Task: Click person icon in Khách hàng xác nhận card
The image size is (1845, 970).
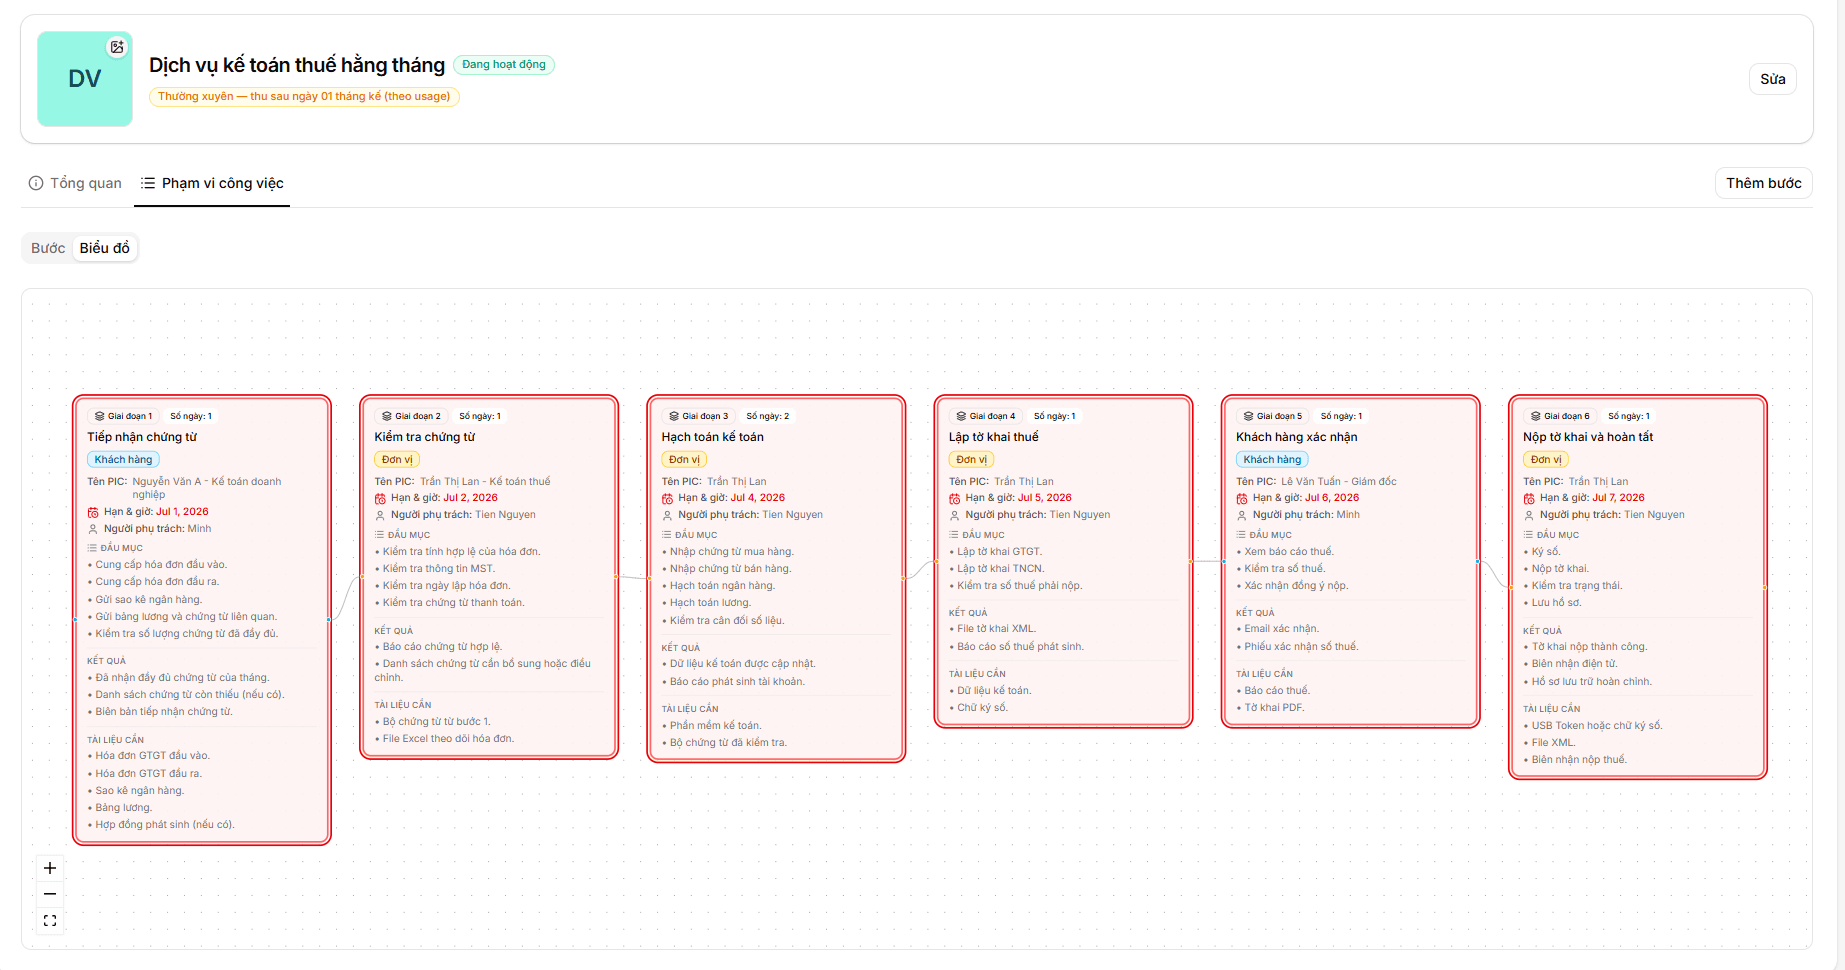Action: pos(1241,515)
